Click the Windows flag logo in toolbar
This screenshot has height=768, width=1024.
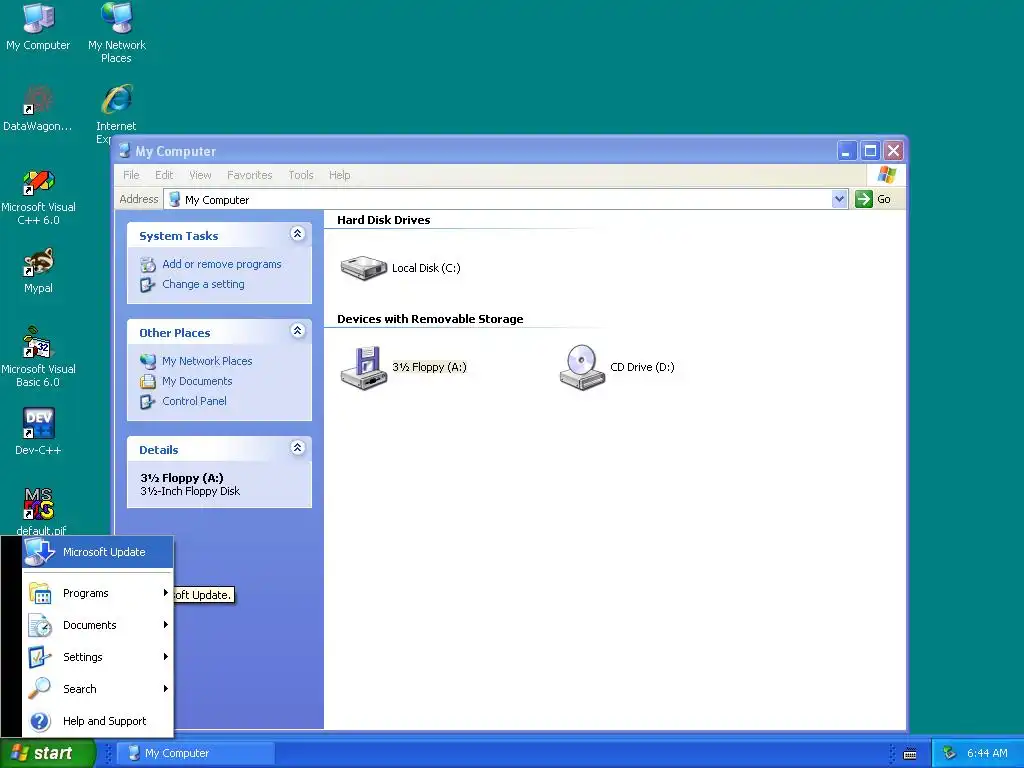tap(886, 175)
